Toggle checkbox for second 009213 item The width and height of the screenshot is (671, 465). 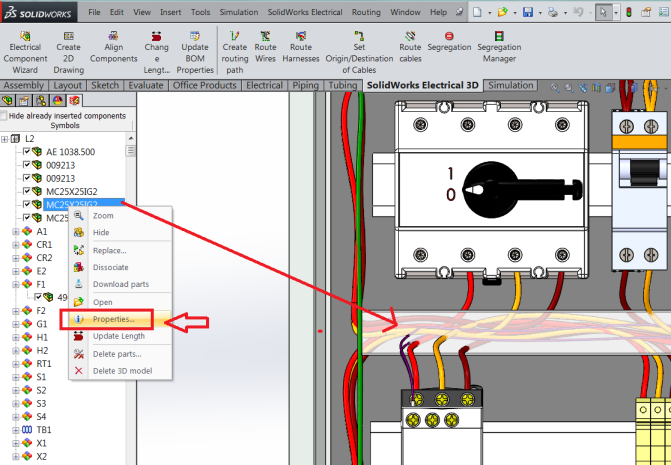27,178
